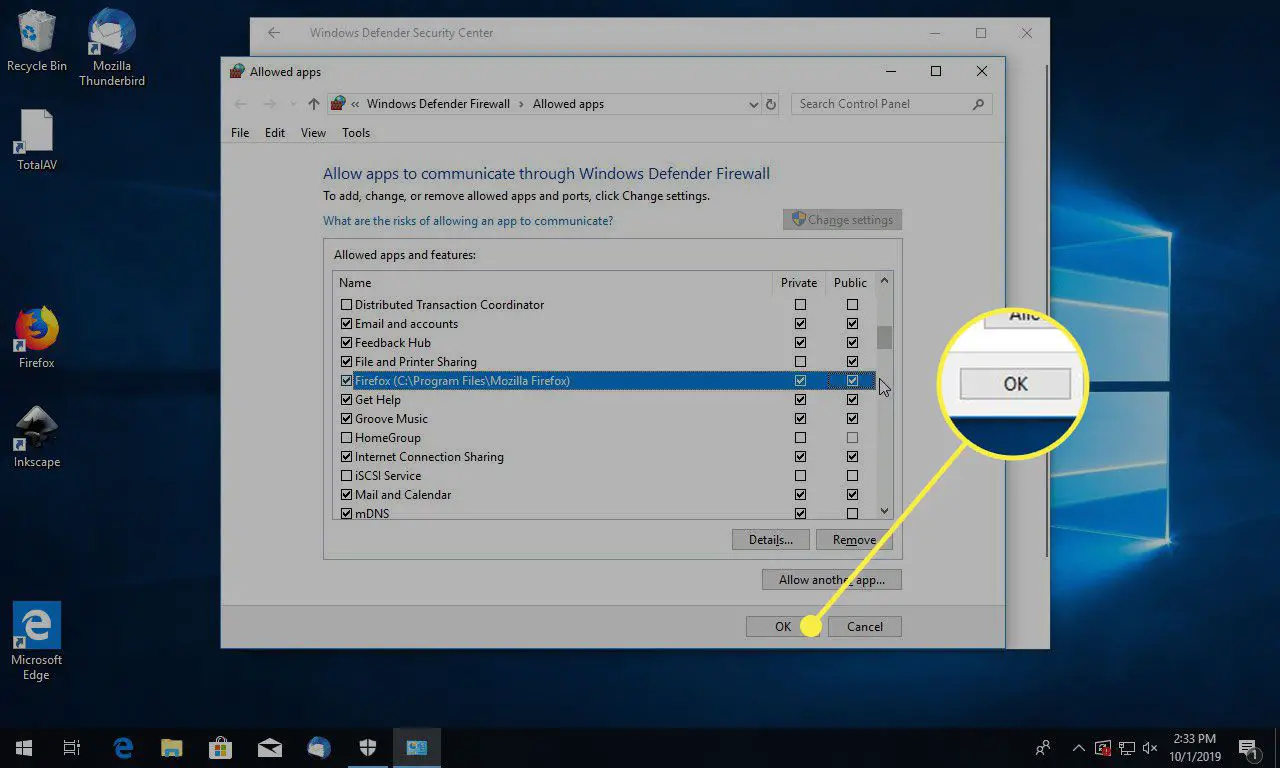Image resolution: width=1280 pixels, height=768 pixels.
Task: Click the apps list scrollbar down arrow
Action: [x=884, y=511]
